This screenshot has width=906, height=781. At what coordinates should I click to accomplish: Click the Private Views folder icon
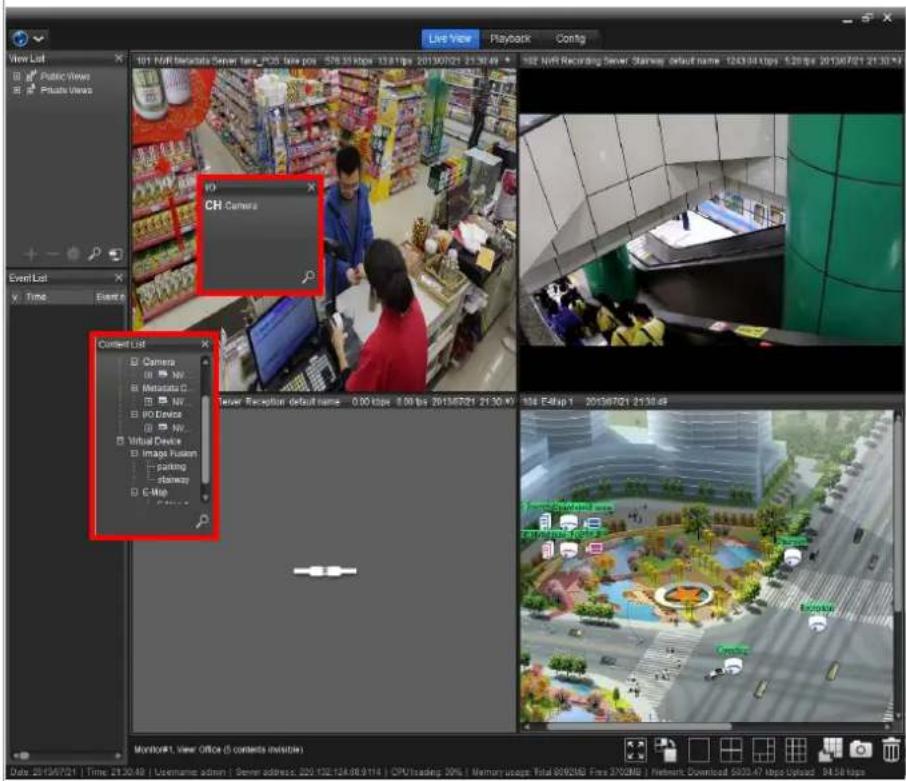31,90
